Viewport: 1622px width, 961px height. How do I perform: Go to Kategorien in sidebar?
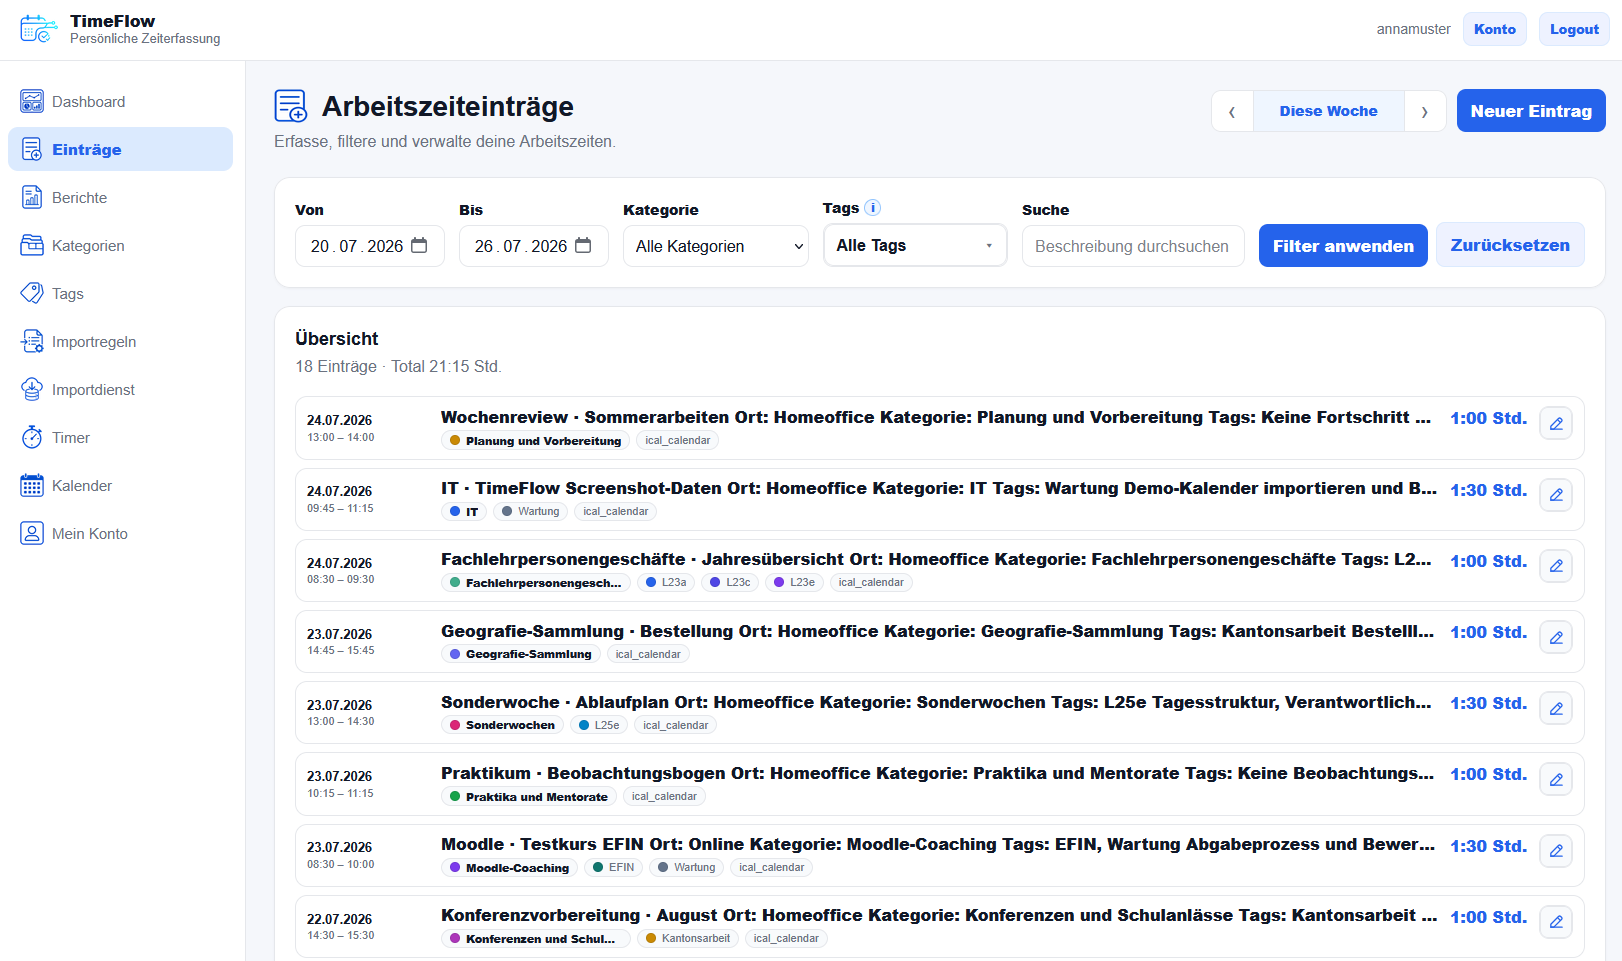120,245
